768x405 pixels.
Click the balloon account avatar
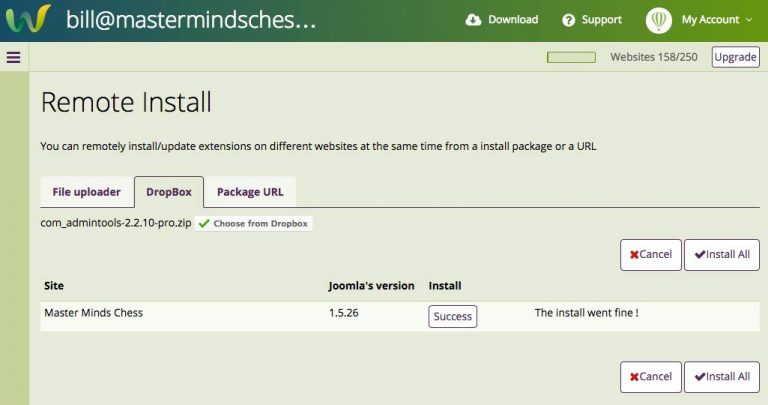(x=659, y=20)
